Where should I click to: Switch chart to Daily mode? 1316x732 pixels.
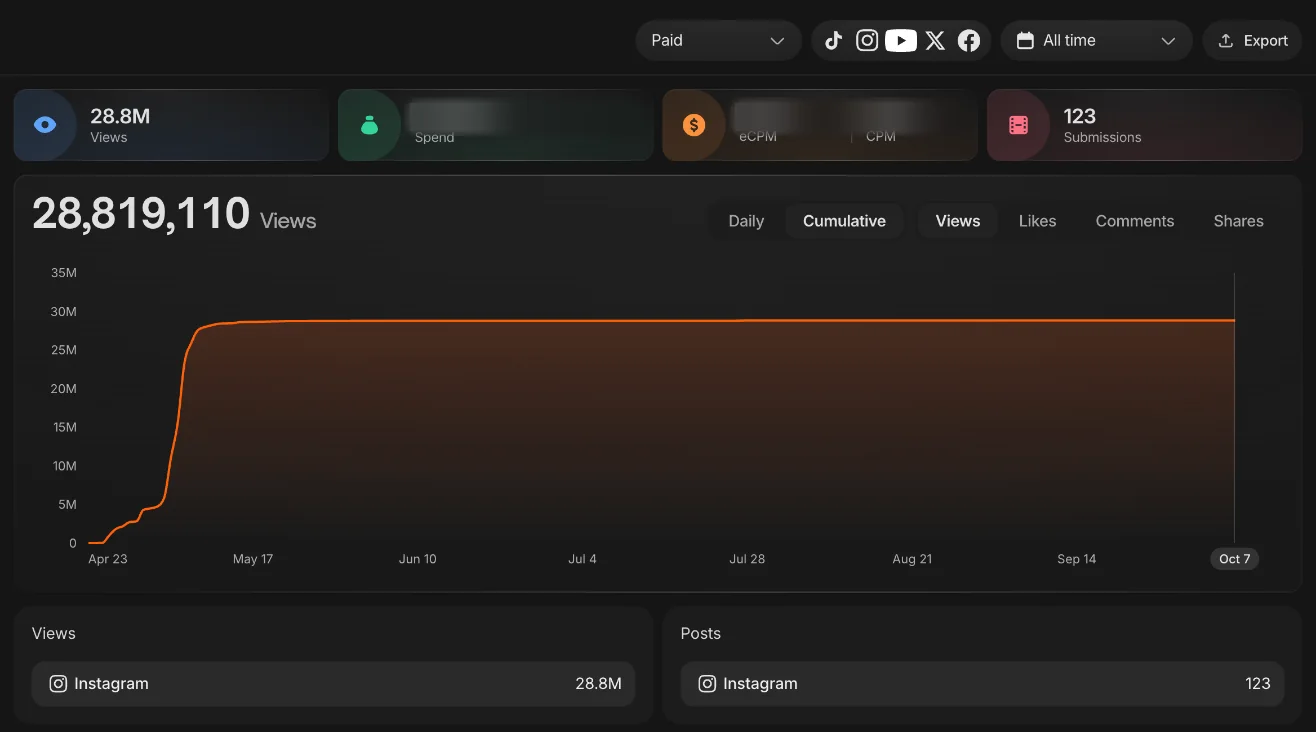coord(746,221)
